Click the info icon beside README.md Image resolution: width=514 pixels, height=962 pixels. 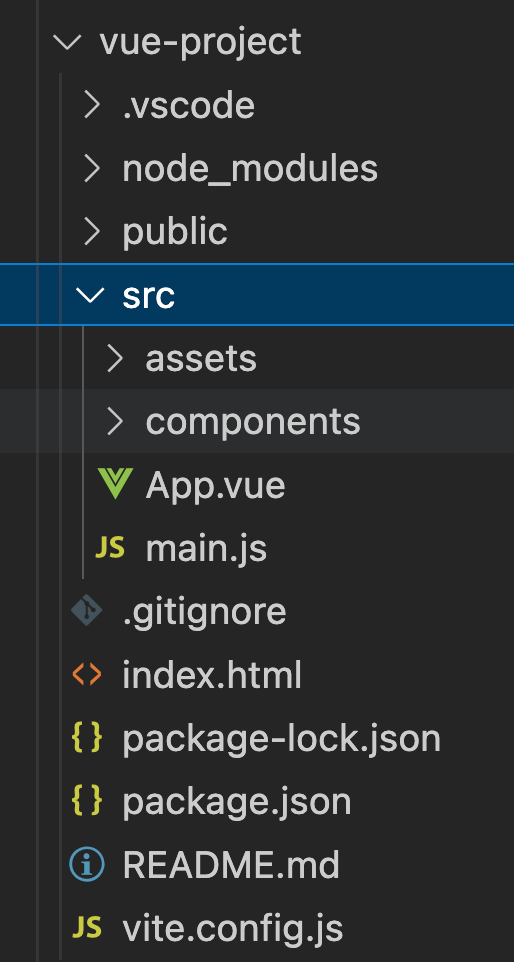tap(87, 865)
